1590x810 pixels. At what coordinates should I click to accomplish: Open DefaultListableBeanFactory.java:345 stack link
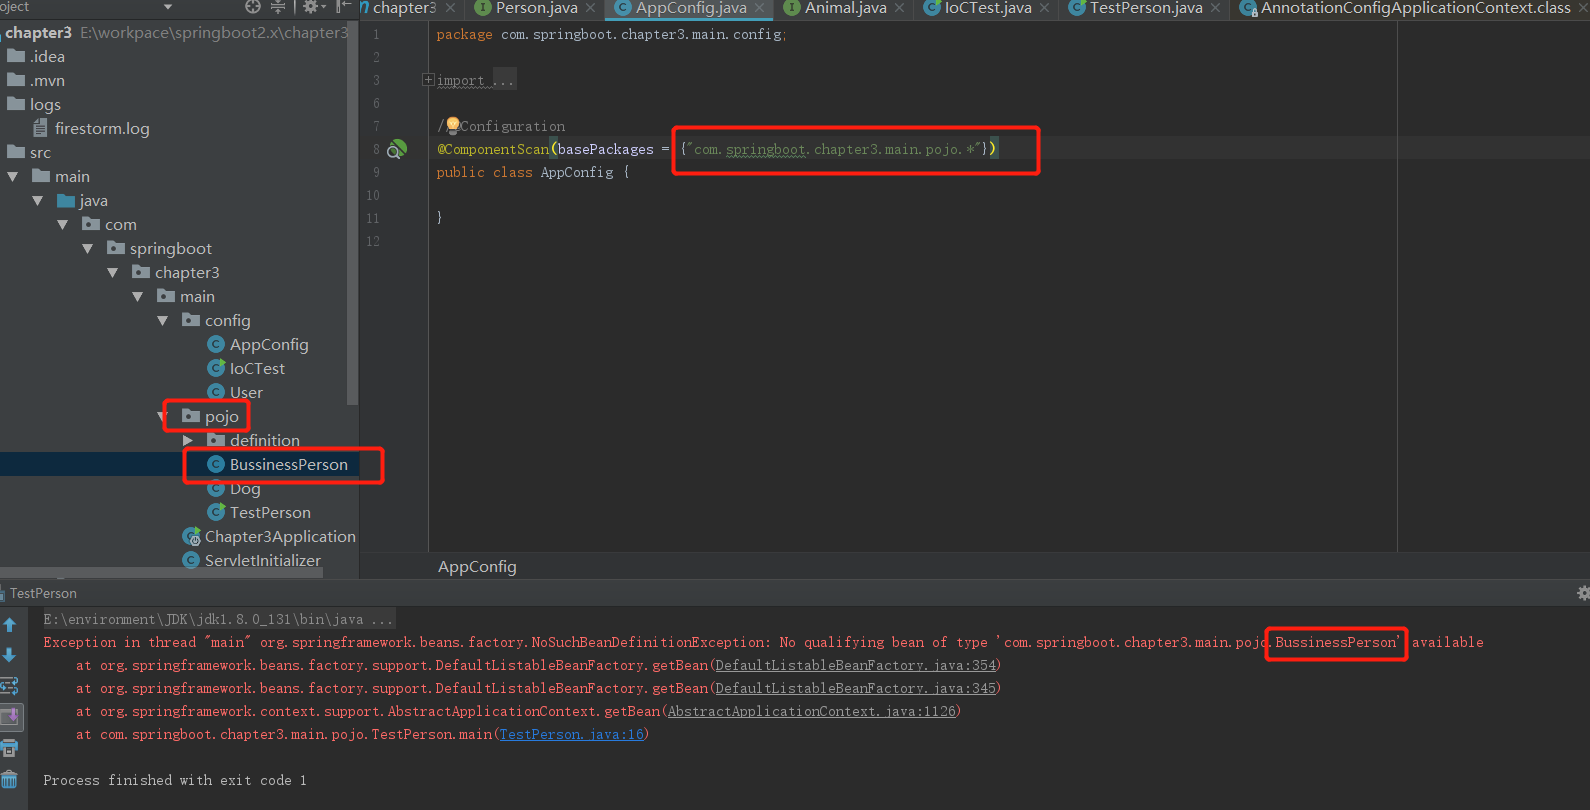[x=856, y=689]
